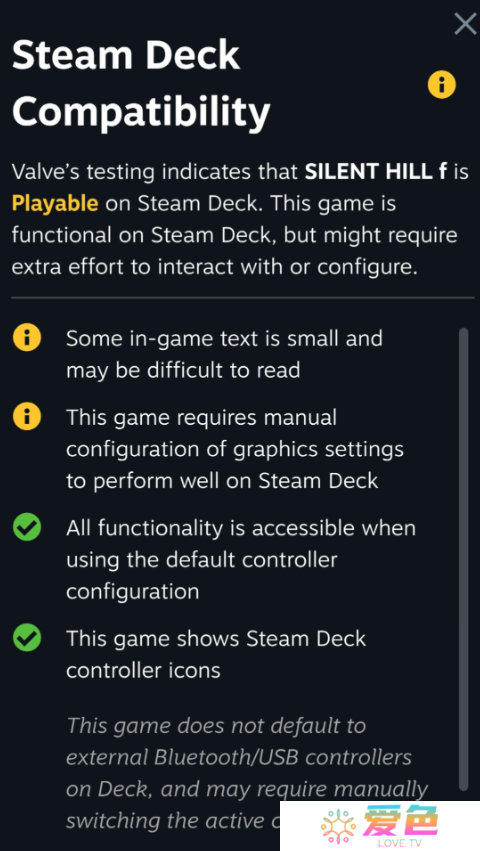Viewport: 480px width, 851px height.
Task: Click the sunburst emblem in the watermark
Action: click(x=338, y=826)
